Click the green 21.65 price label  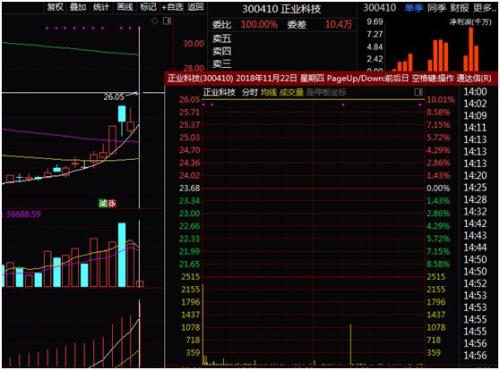(189, 264)
